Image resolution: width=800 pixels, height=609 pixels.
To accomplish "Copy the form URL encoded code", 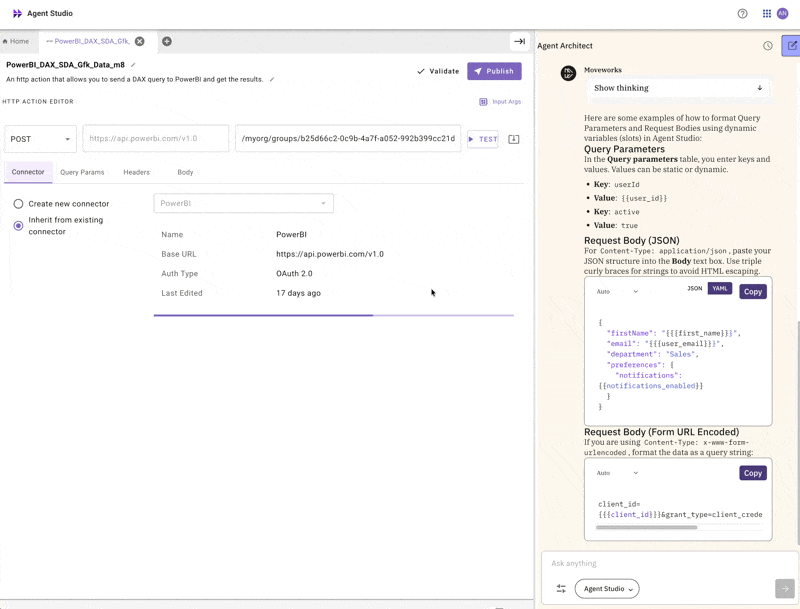I will point(753,473).
